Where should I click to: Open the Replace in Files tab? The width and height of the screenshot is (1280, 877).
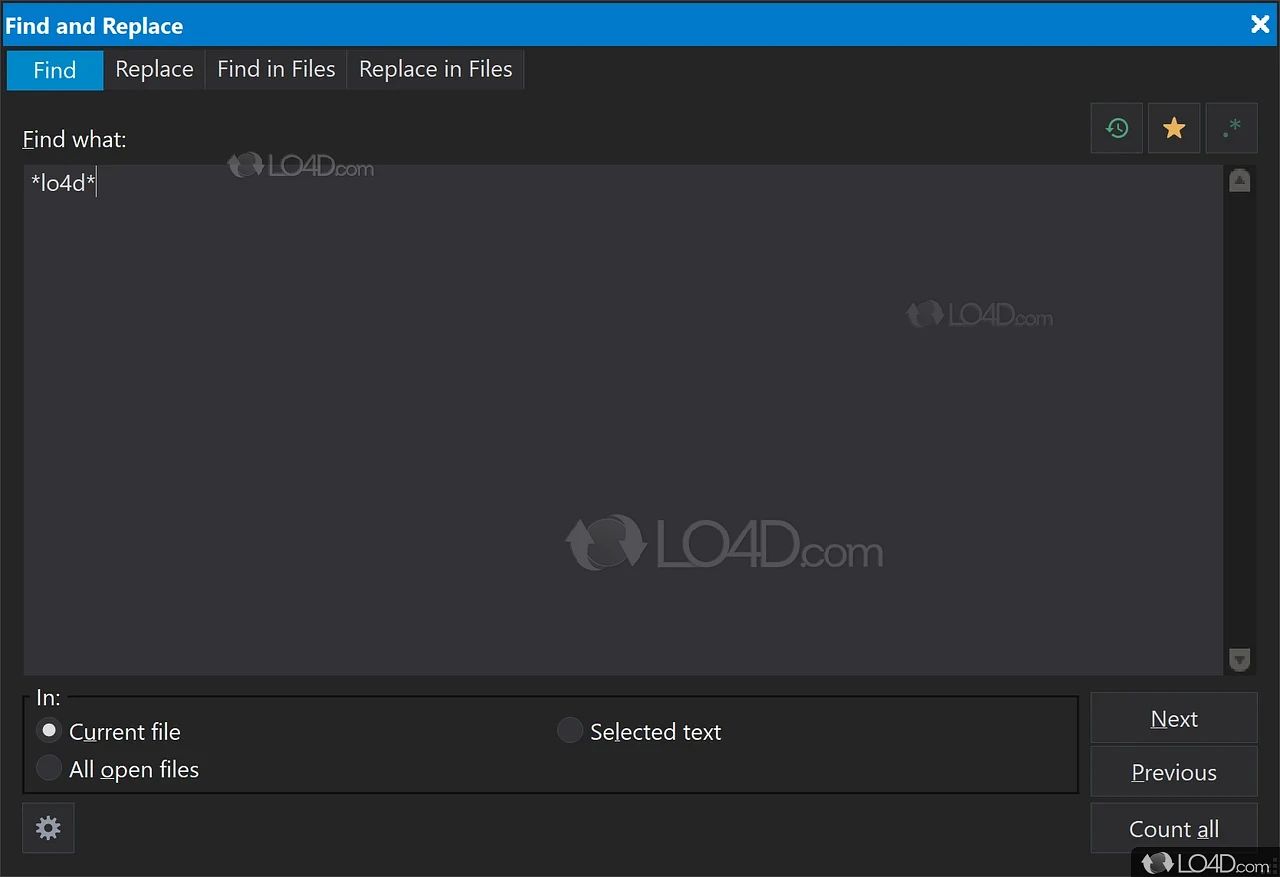click(435, 70)
